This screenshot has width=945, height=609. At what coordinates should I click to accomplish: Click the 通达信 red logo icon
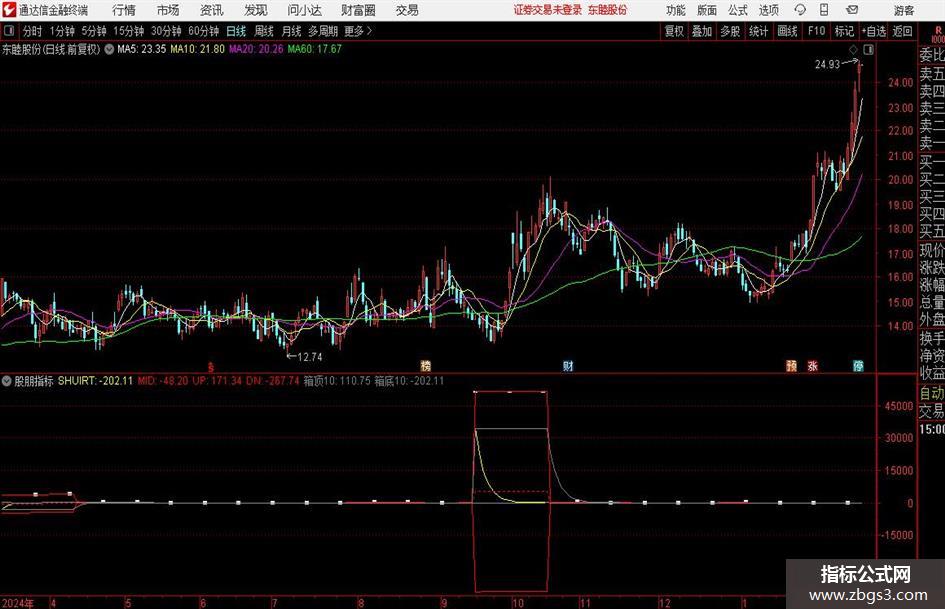pos(8,10)
